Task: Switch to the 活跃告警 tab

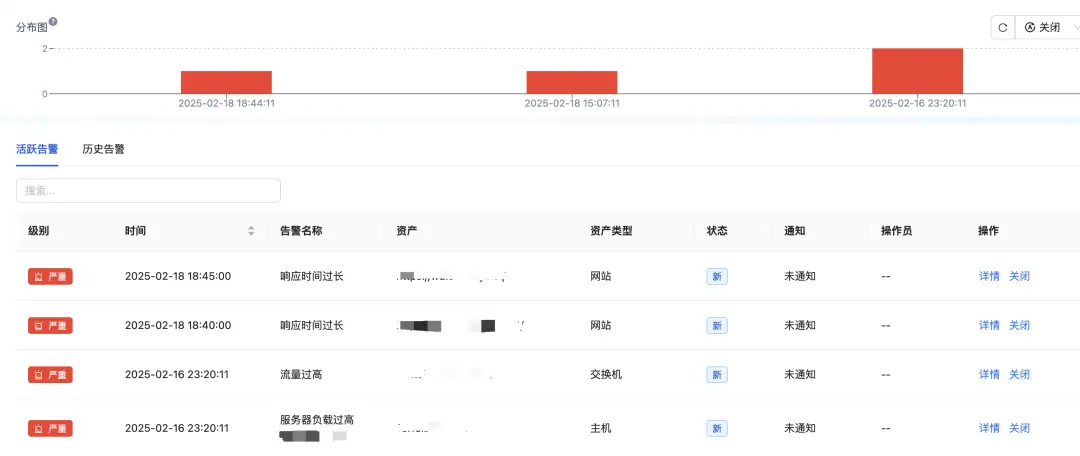Action: 37,149
